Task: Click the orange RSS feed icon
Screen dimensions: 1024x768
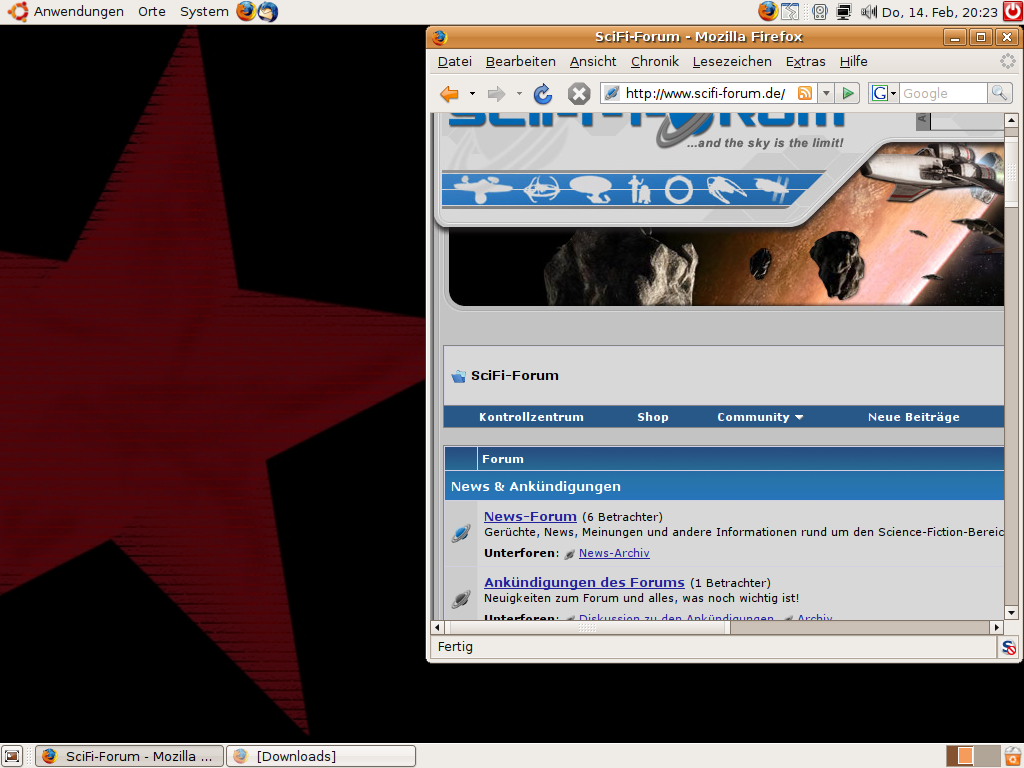Action: [x=805, y=94]
